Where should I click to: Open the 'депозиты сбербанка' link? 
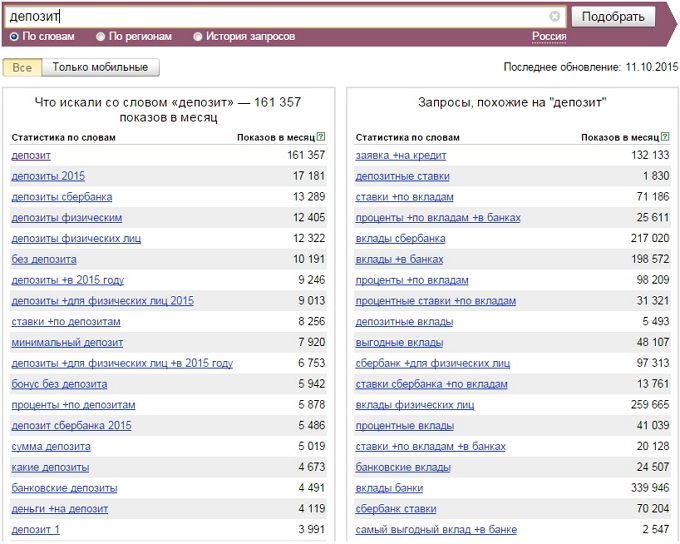(x=62, y=197)
